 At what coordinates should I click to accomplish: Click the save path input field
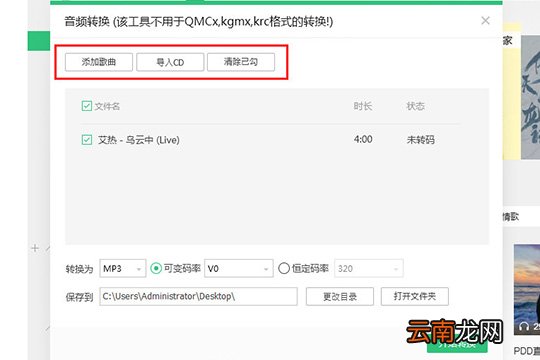pos(198,296)
